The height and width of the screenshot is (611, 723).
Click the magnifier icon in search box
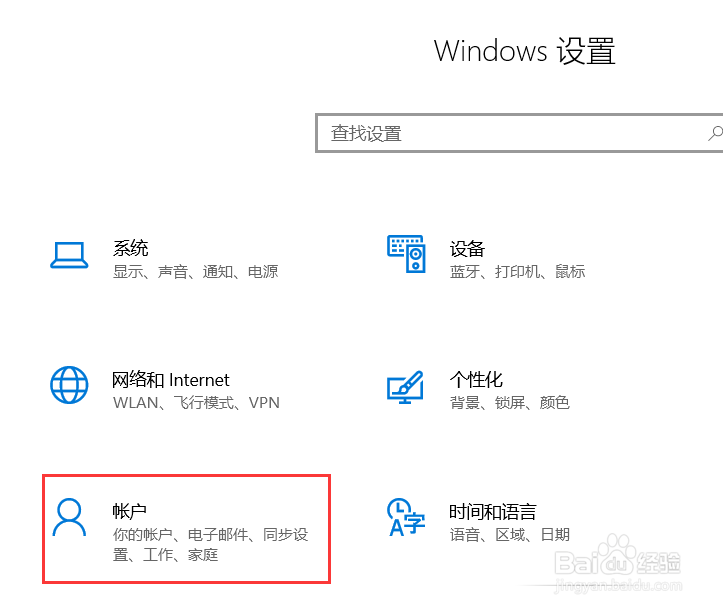tap(715, 133)
